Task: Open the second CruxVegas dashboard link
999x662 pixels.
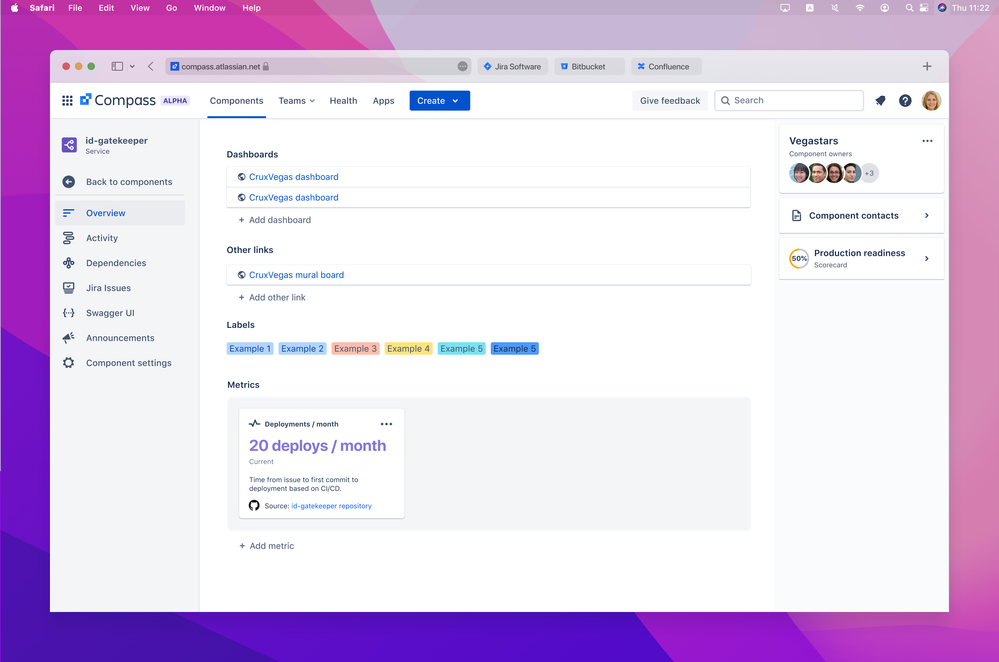Action: 294,198
